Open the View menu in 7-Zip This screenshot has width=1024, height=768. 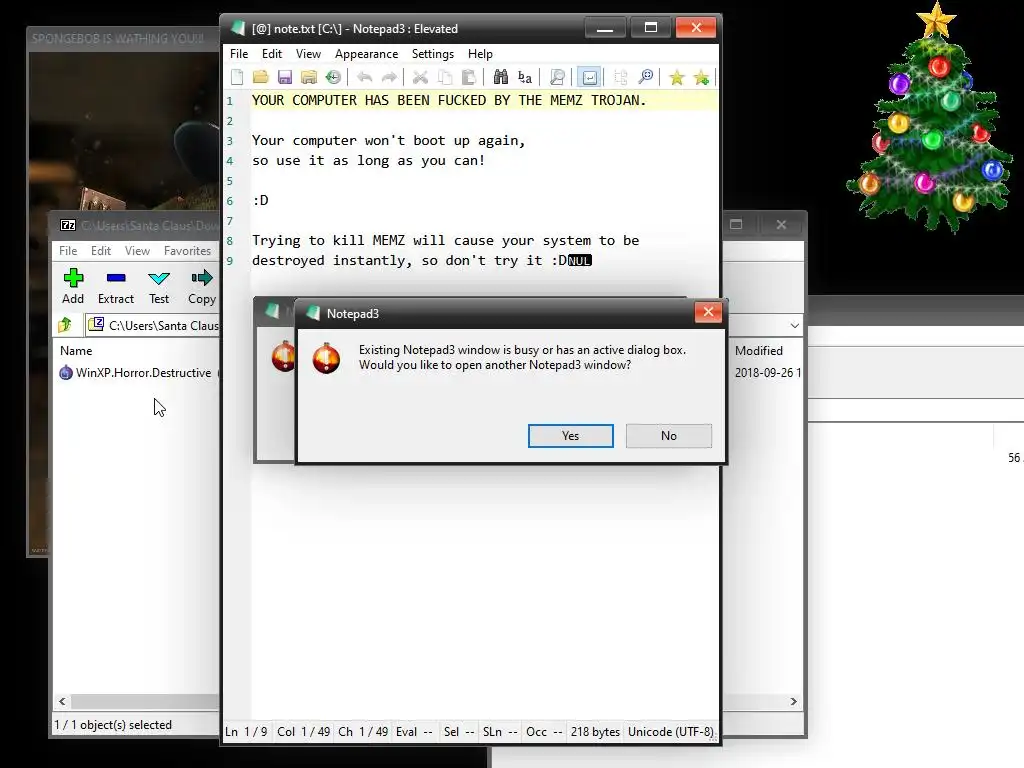point(137,251)
